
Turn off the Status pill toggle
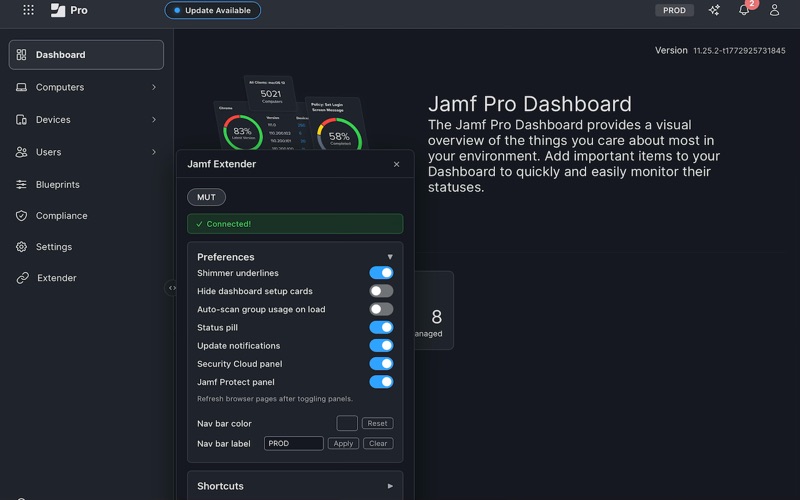point(381,328)
